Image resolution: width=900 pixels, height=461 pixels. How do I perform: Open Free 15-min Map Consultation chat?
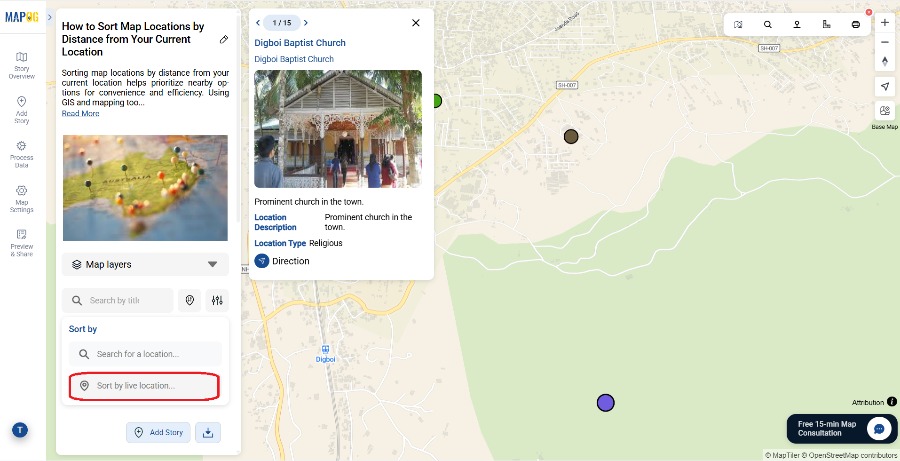coord(842,429)
